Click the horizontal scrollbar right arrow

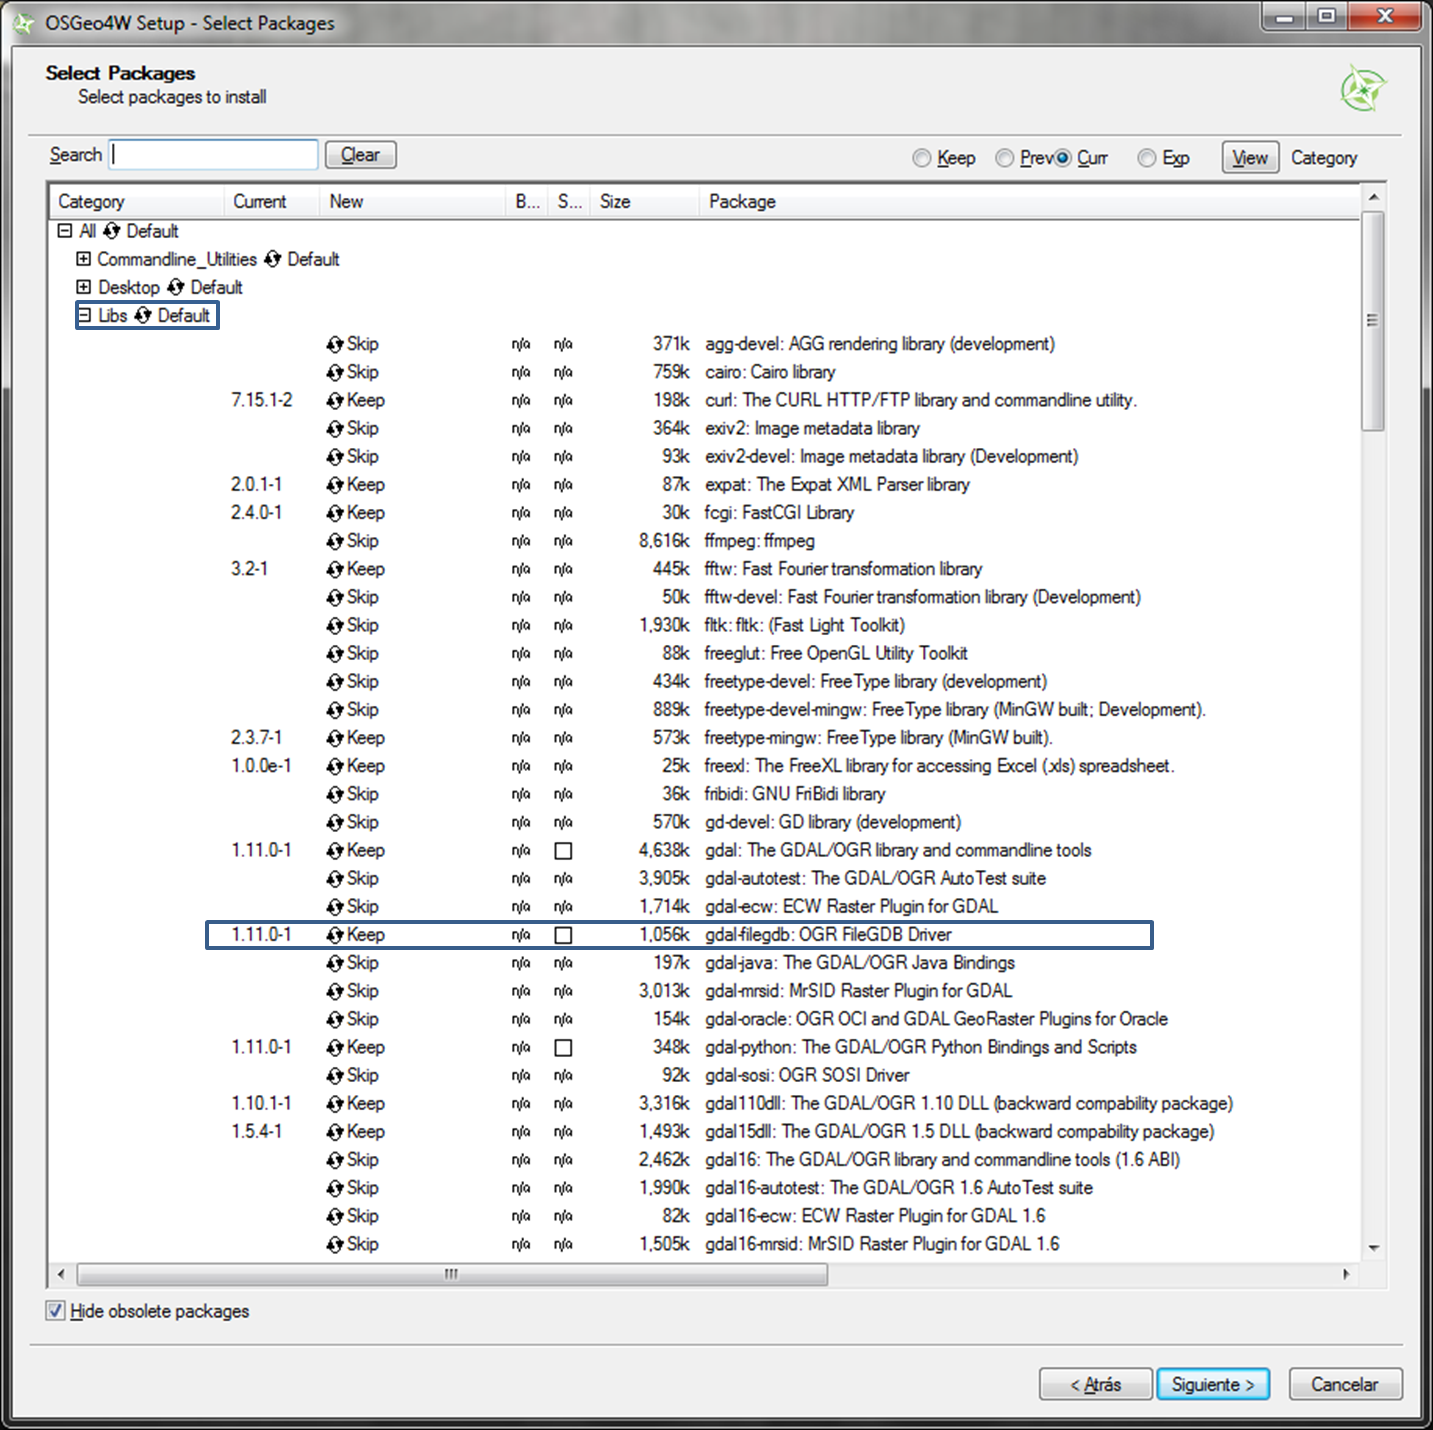1346,1274
